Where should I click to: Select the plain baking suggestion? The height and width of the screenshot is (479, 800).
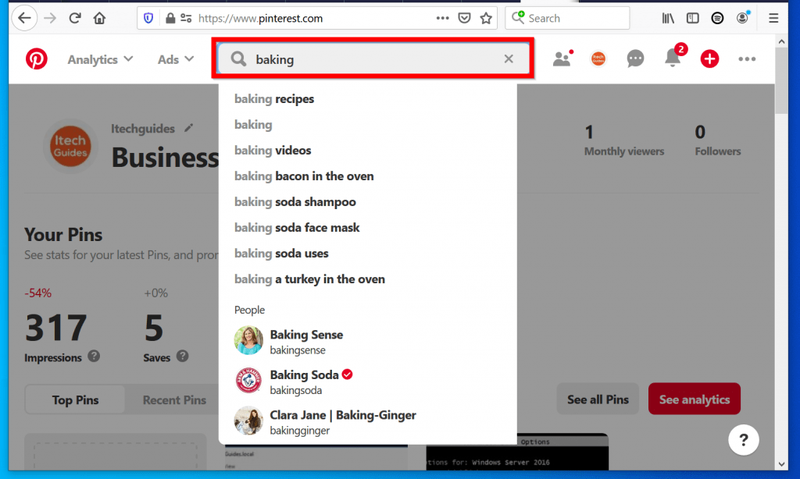367,124
